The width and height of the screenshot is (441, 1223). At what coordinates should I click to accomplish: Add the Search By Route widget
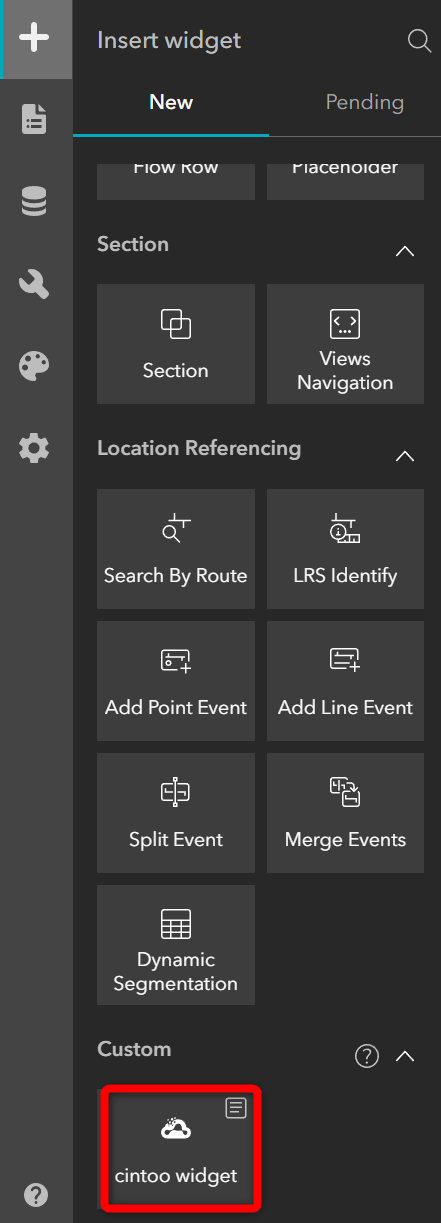click(176, 549)
